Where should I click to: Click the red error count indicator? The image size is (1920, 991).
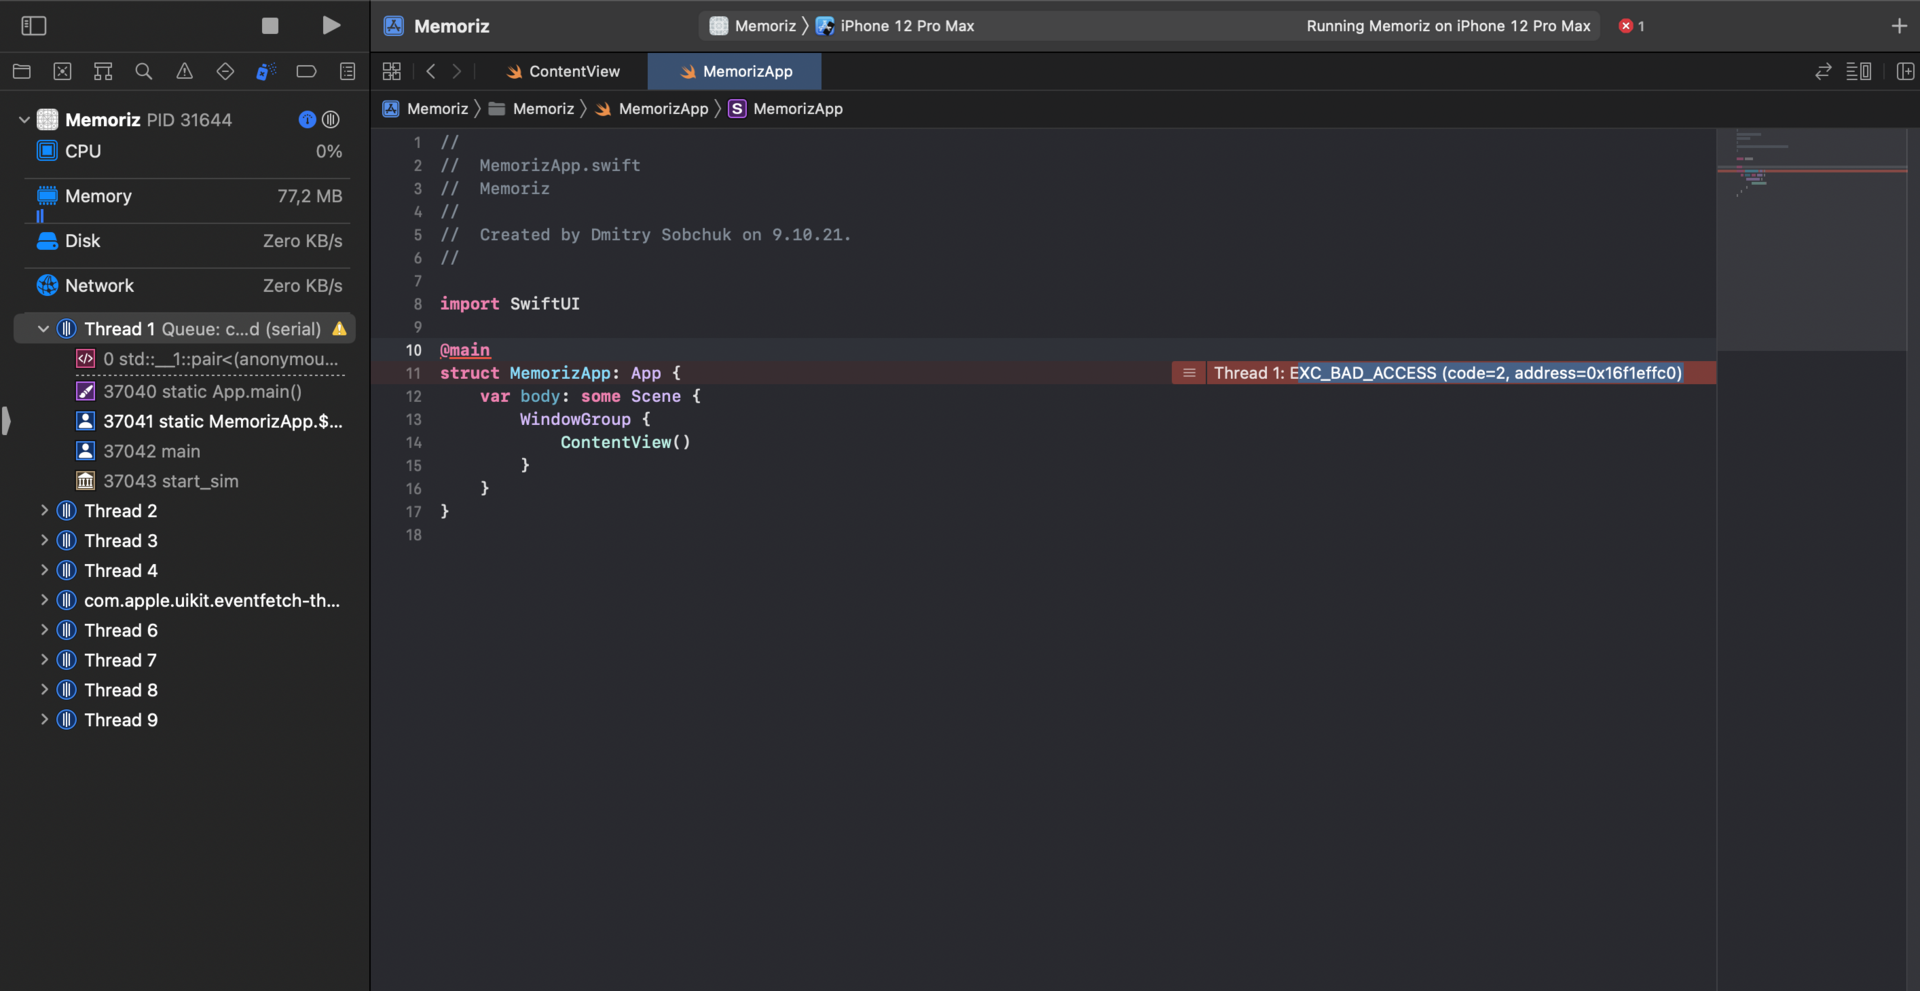coord(1631,26)
